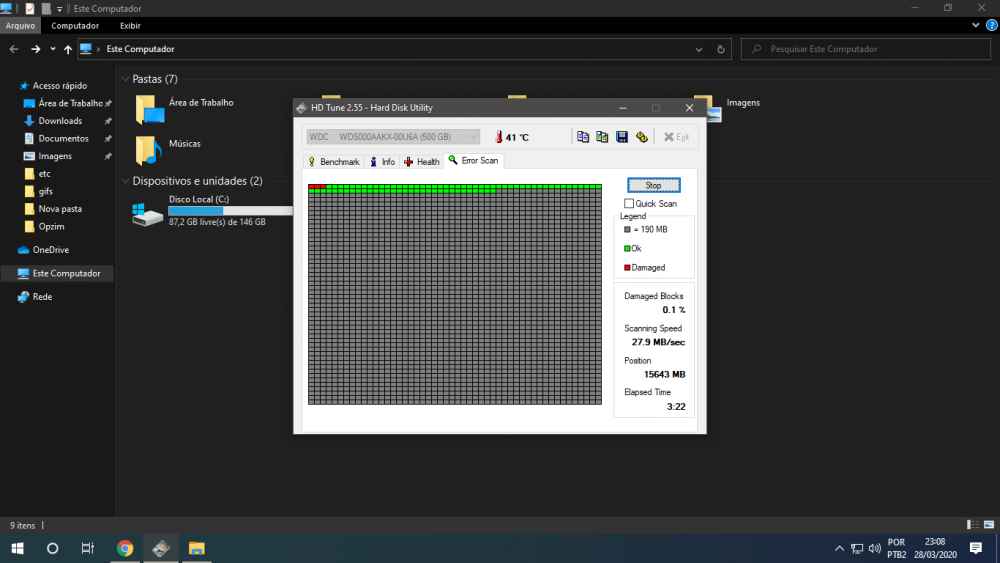This screenshot has height=563, width=1000.
Task: Click the copy text to clipboard icon in HD Tune
Action: coord(583,137)
